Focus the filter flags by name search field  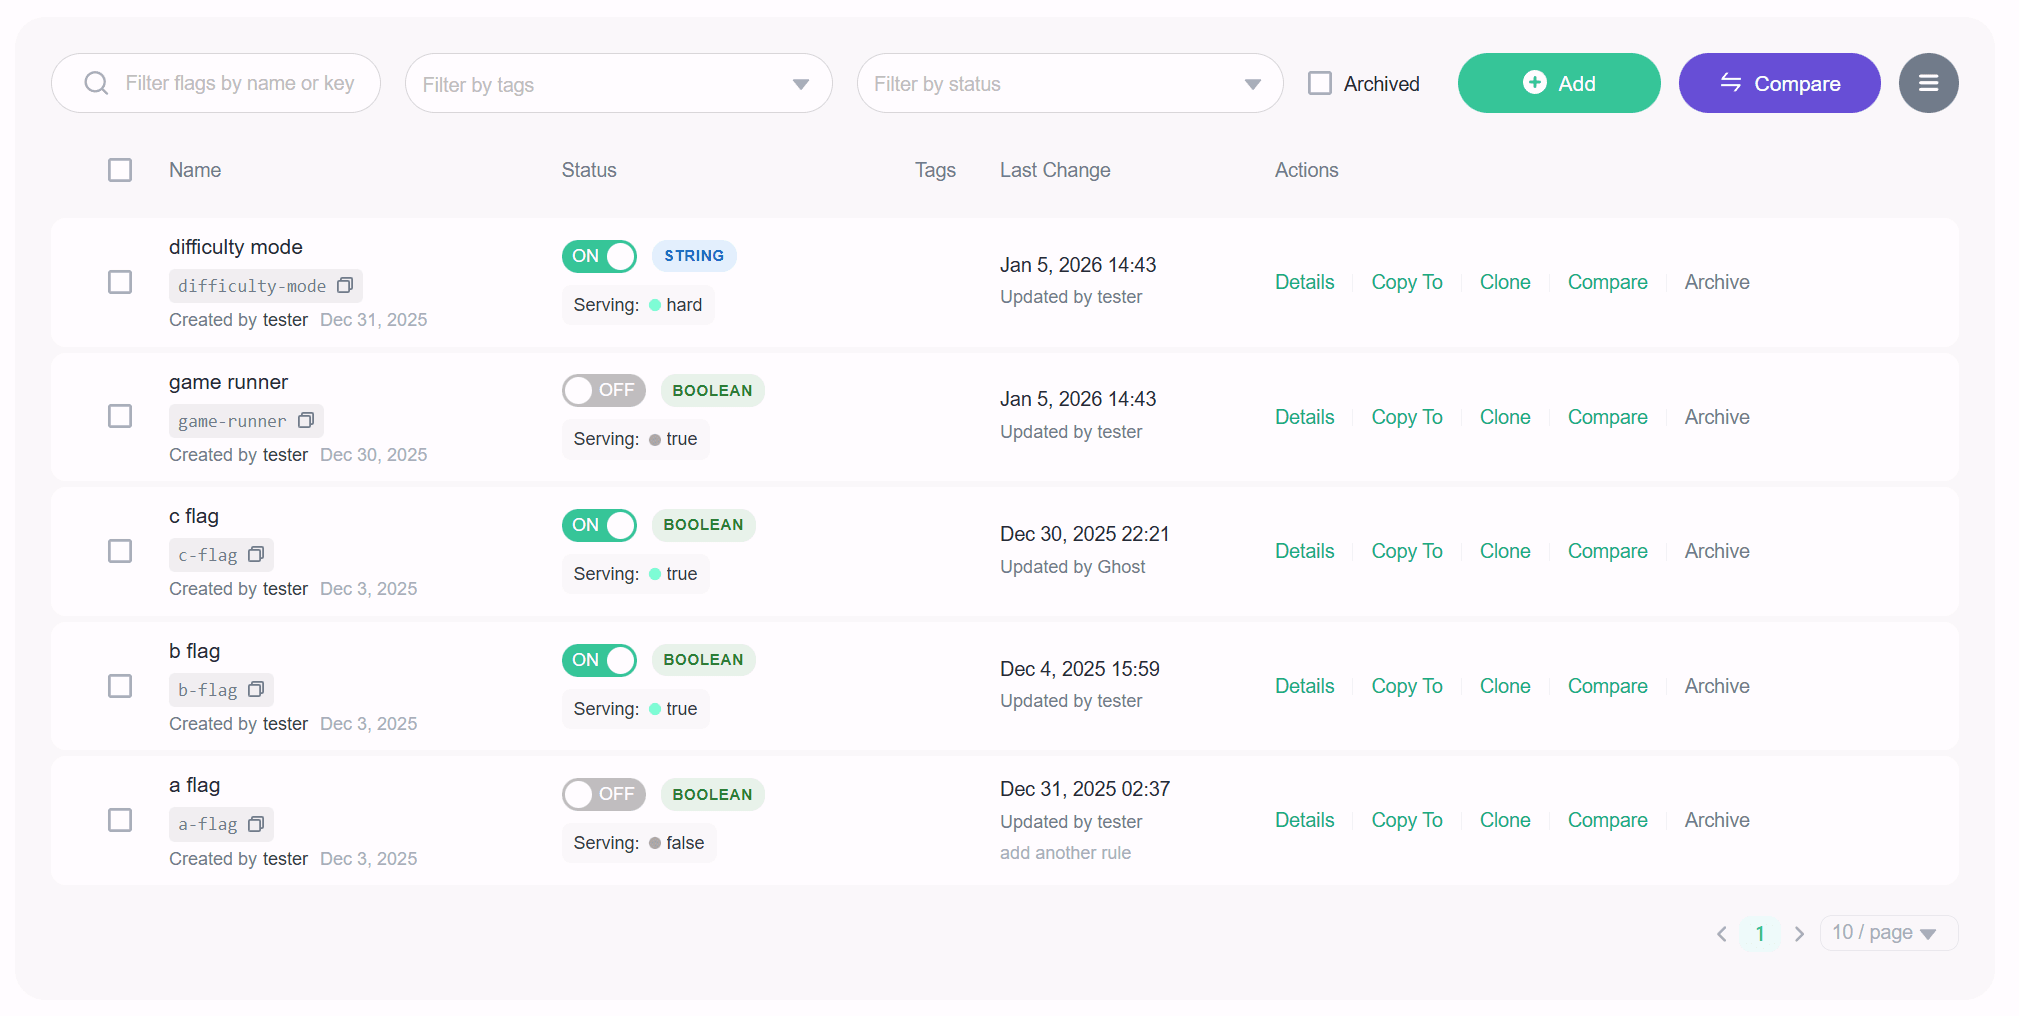[x=240, y=83]
